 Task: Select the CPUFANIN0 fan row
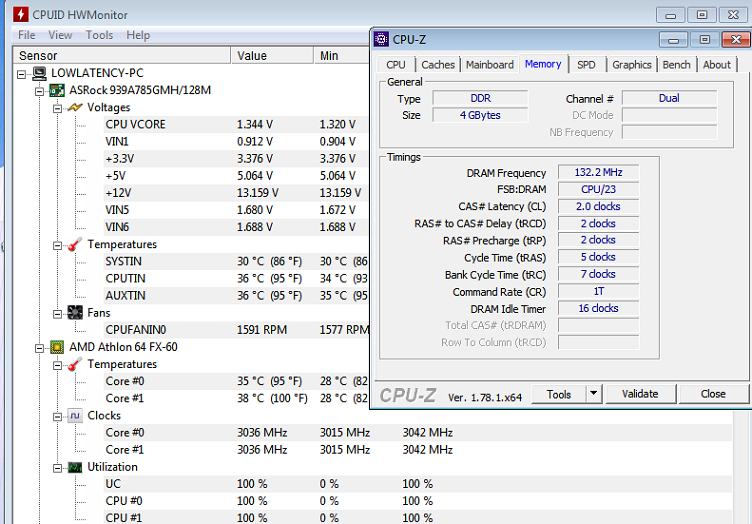click(236, 330)
